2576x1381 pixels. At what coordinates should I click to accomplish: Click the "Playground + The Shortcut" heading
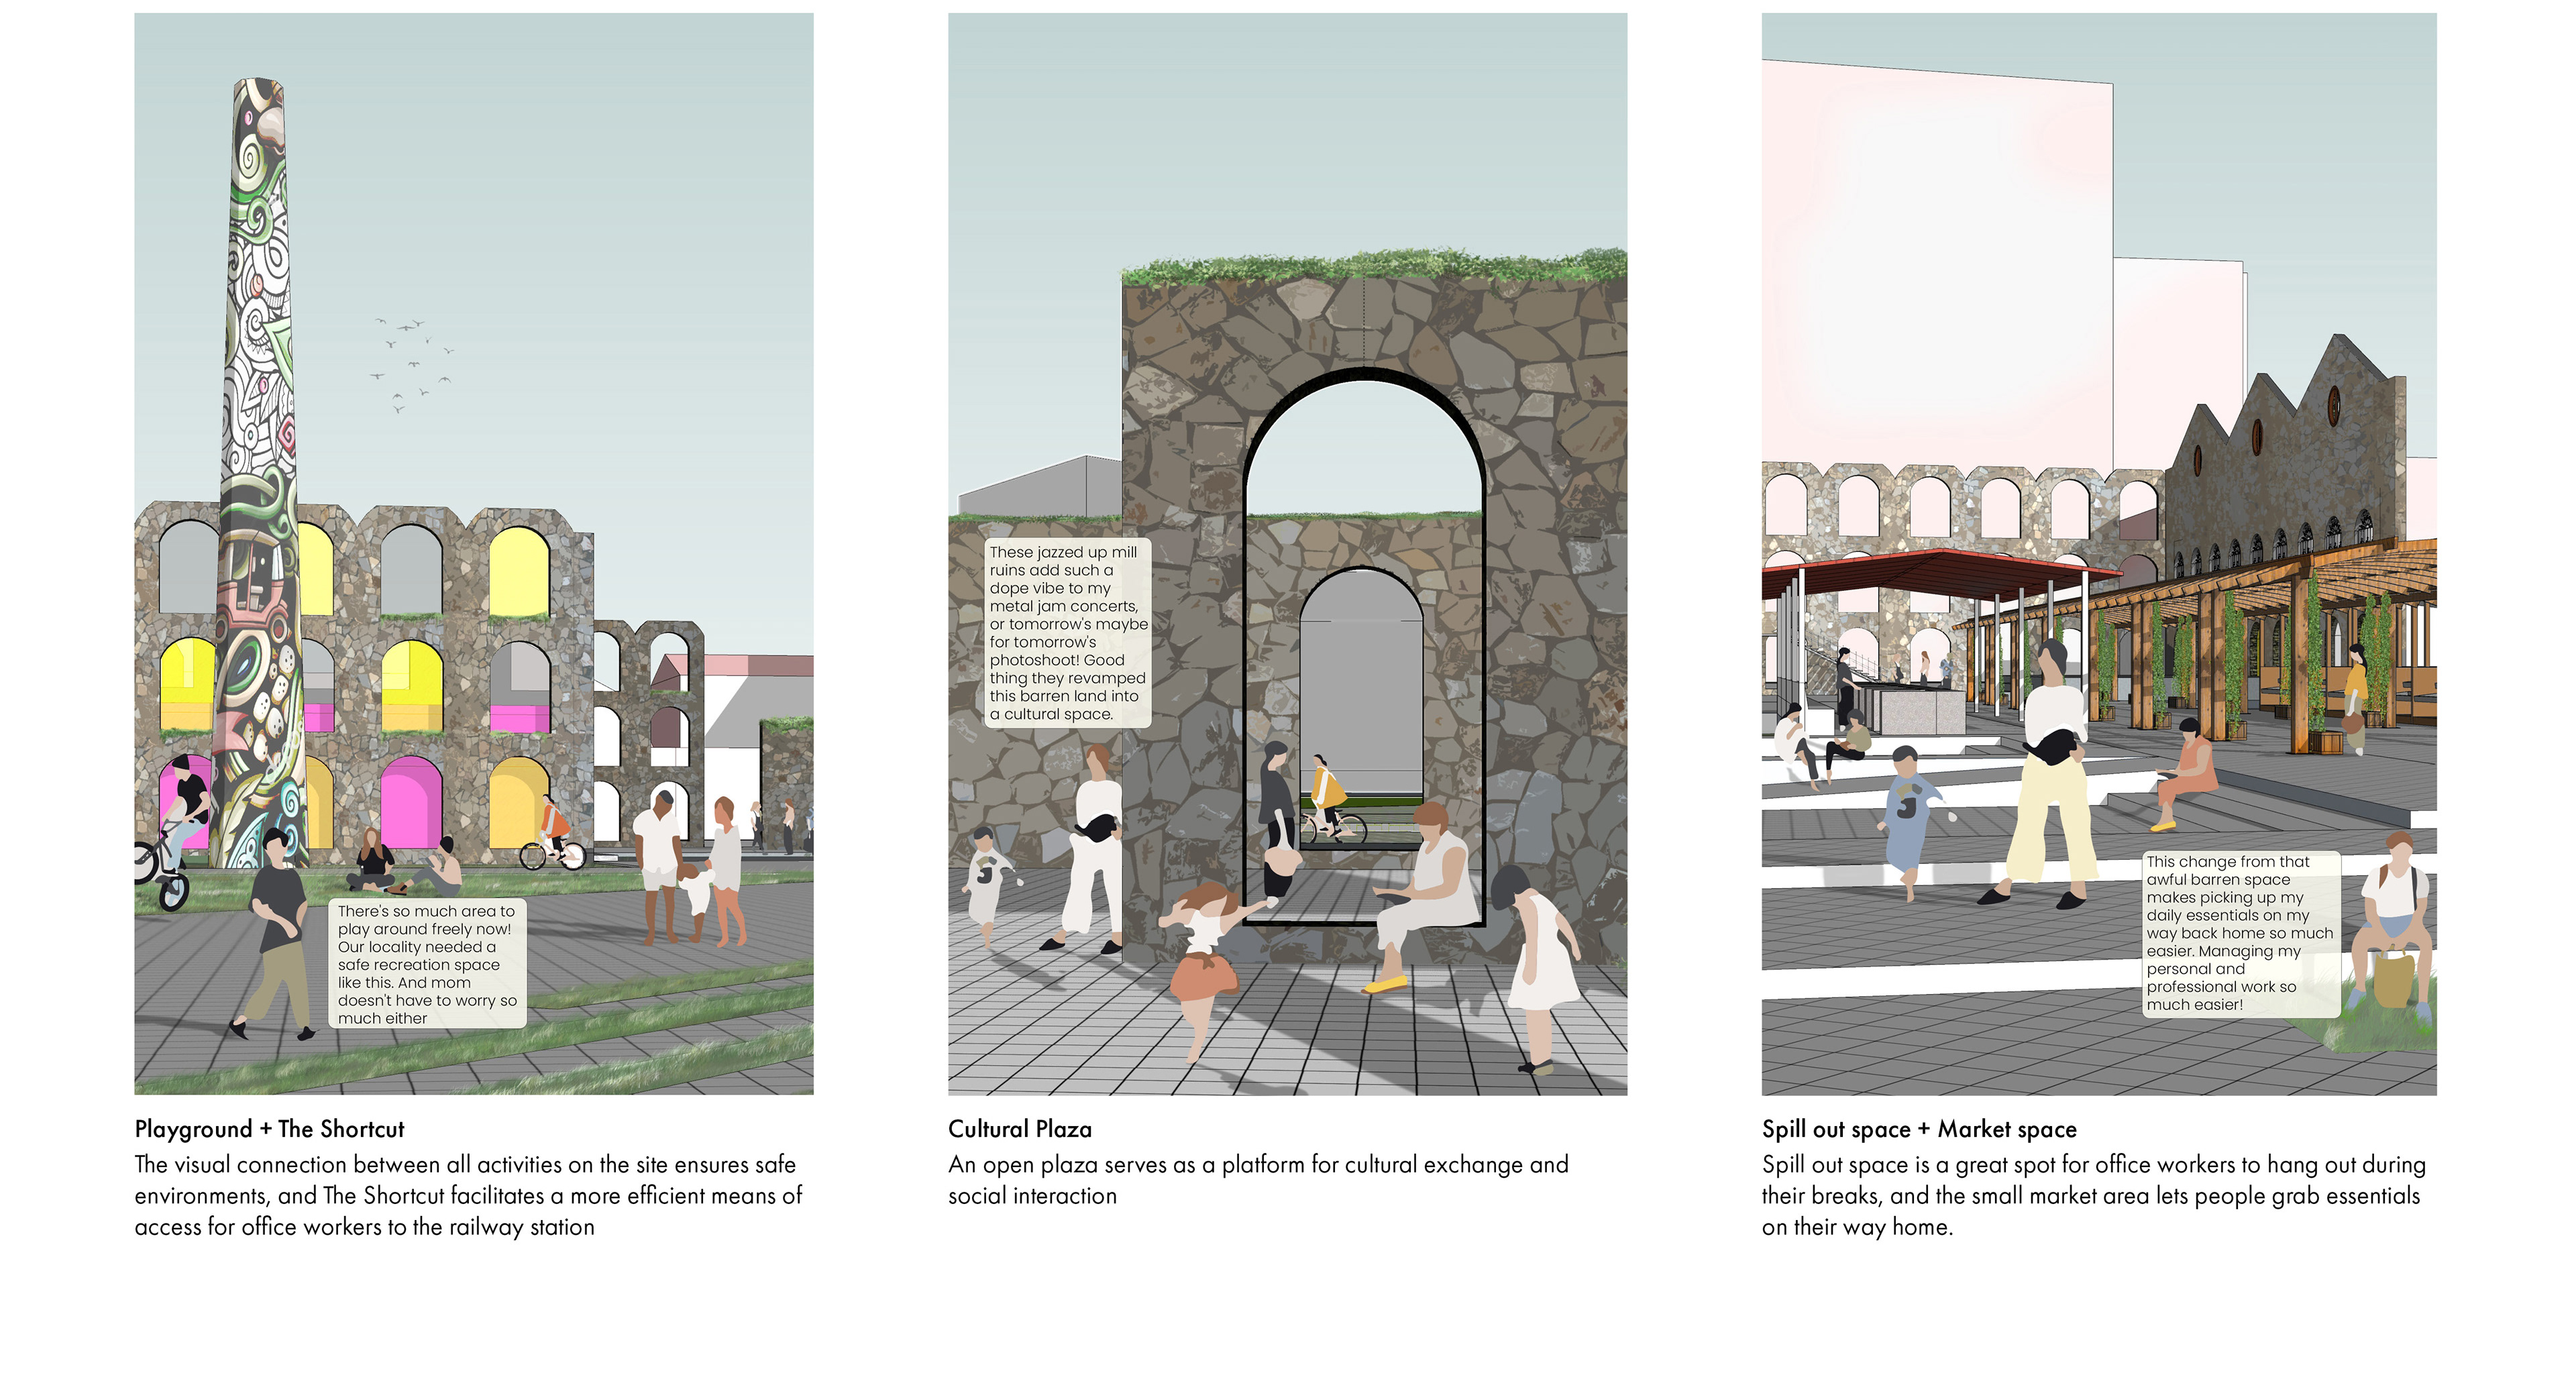coord(269,1129)
